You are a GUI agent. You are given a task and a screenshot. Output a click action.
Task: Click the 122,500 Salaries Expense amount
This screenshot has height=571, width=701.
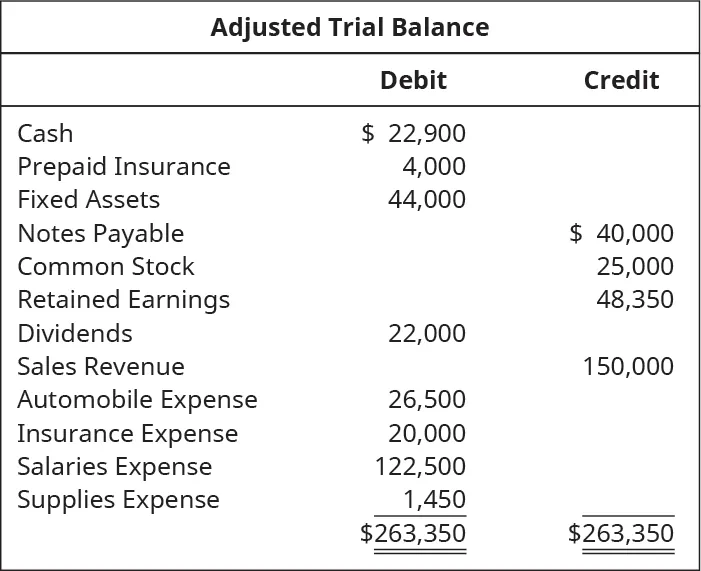tap(420, 466)
